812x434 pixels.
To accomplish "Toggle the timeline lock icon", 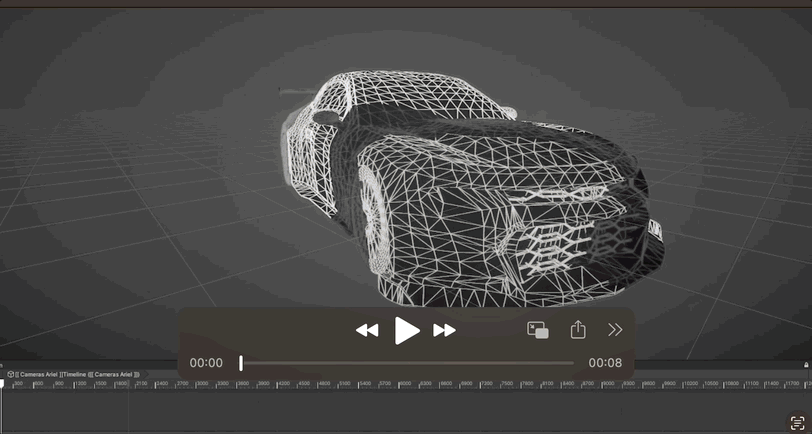I will click(x=806, y=365).
